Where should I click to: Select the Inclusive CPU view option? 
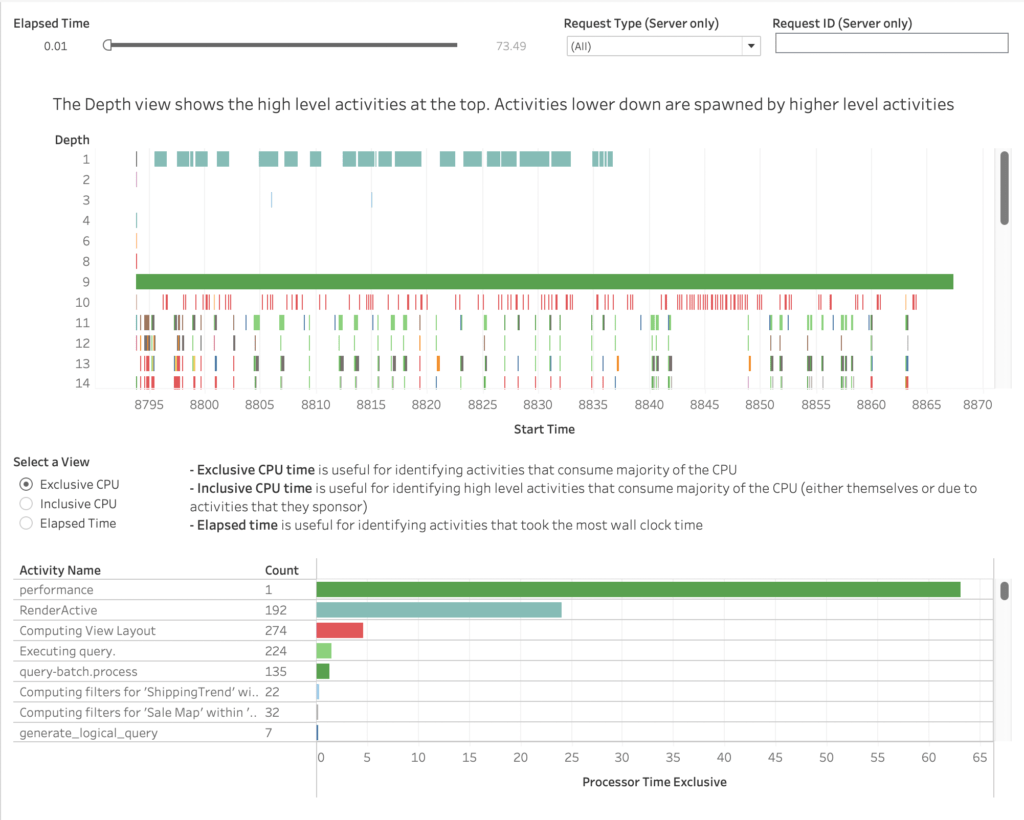click(x=27, y=504)
